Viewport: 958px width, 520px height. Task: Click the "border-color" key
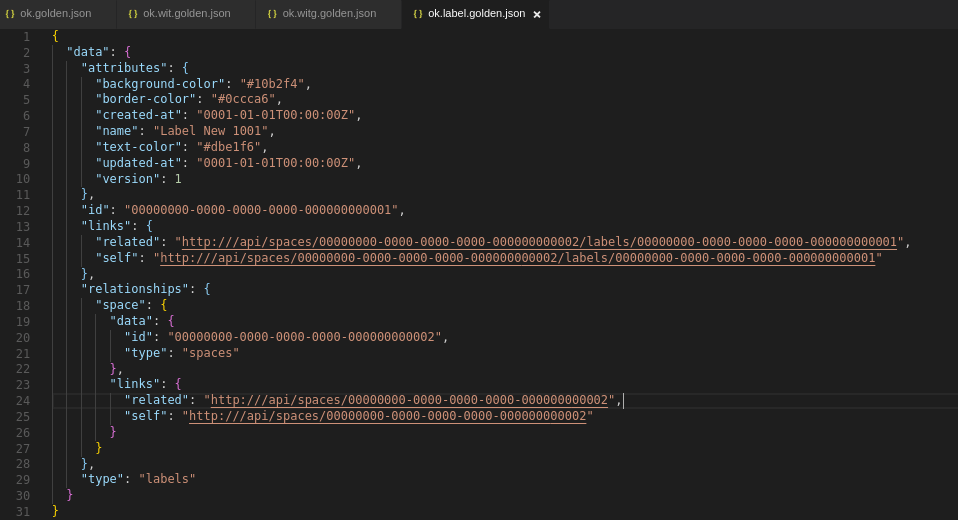pos(146,99)
